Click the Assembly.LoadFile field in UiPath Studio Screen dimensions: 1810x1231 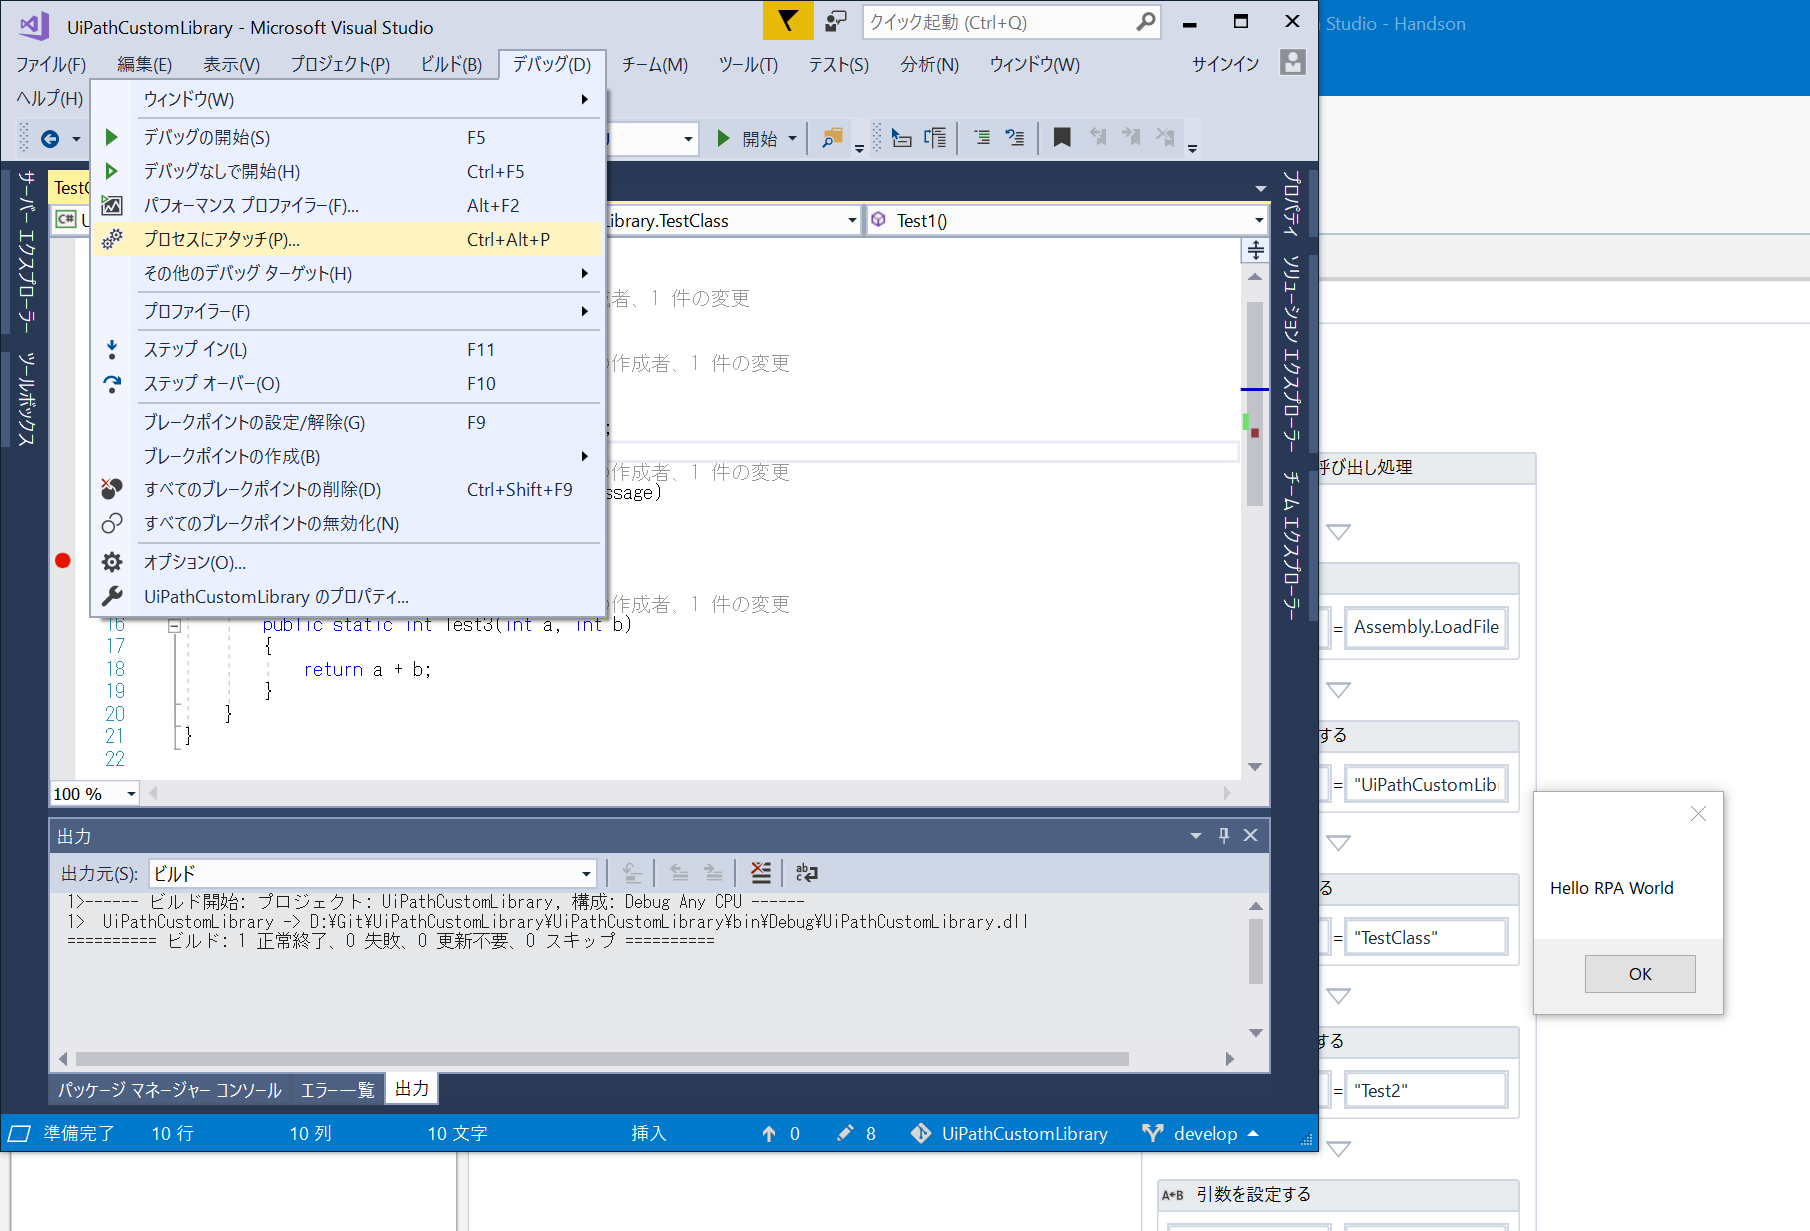[1426, 627]
